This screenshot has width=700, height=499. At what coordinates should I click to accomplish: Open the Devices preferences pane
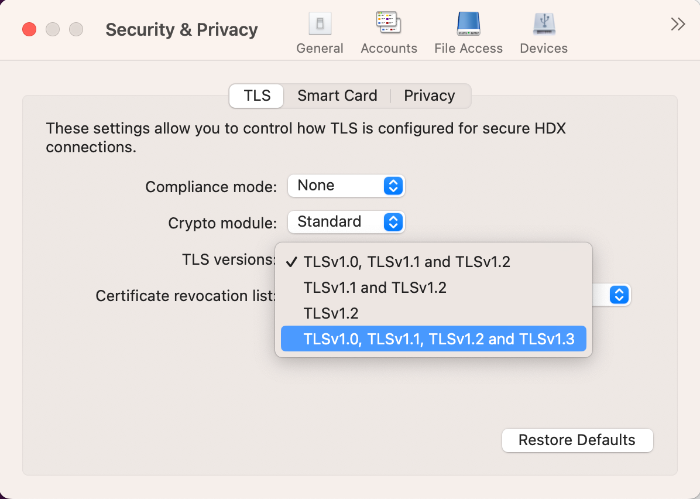click(x=543, y=33)
